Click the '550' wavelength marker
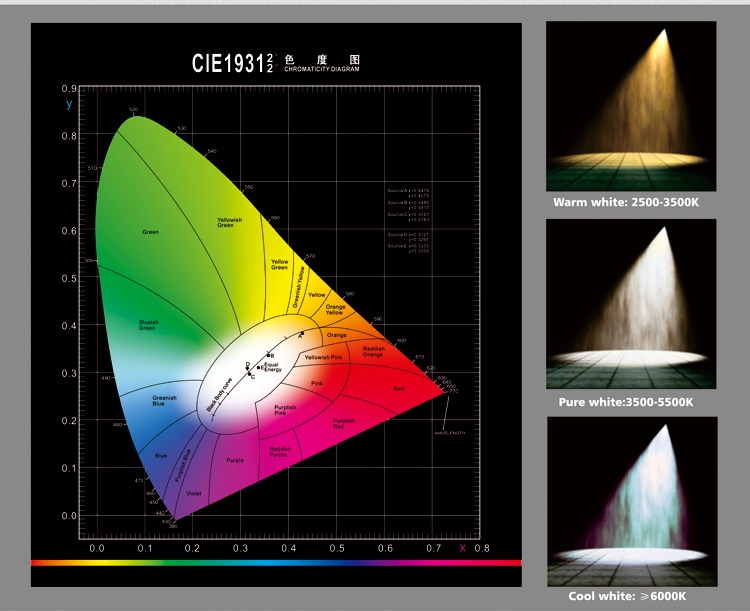This screenshot has height=611, width=750. (x=249, y=187)
